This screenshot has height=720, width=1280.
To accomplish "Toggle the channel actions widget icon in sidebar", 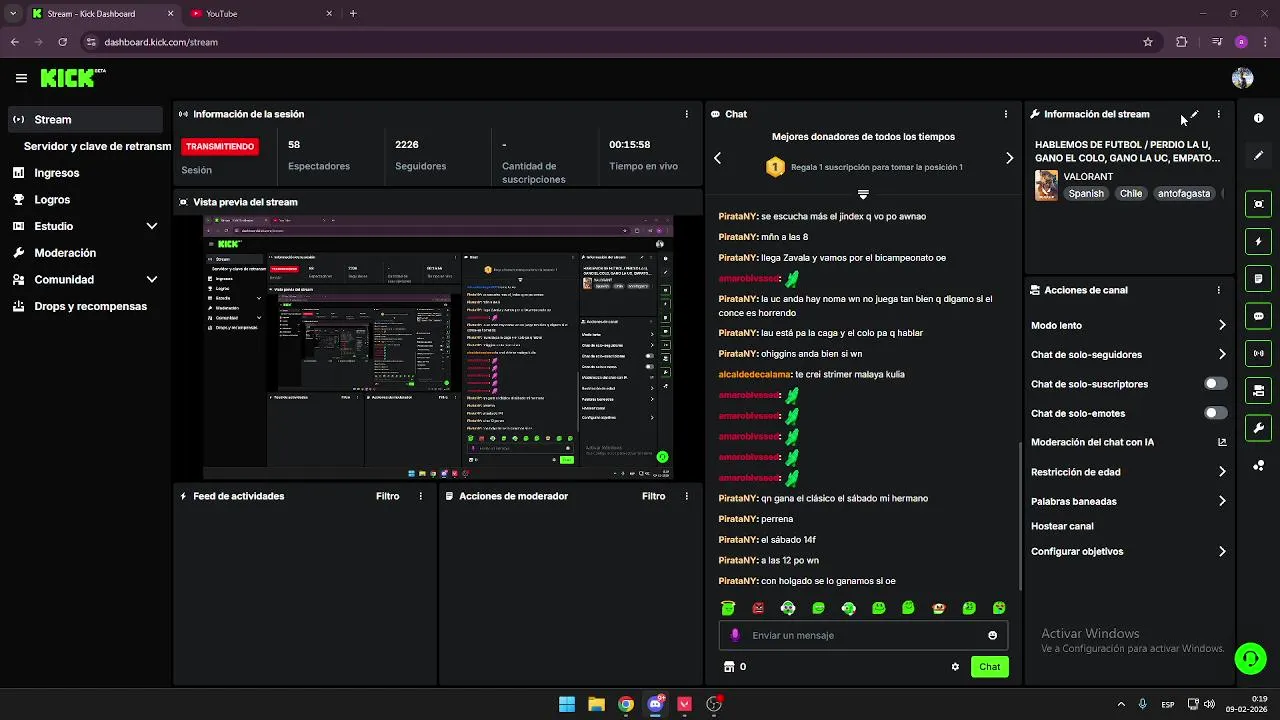I will coord(1258,390).
